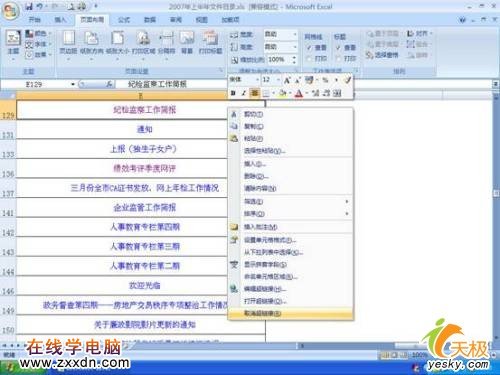Click the Help icon in the ribbon

pos(462,20)
